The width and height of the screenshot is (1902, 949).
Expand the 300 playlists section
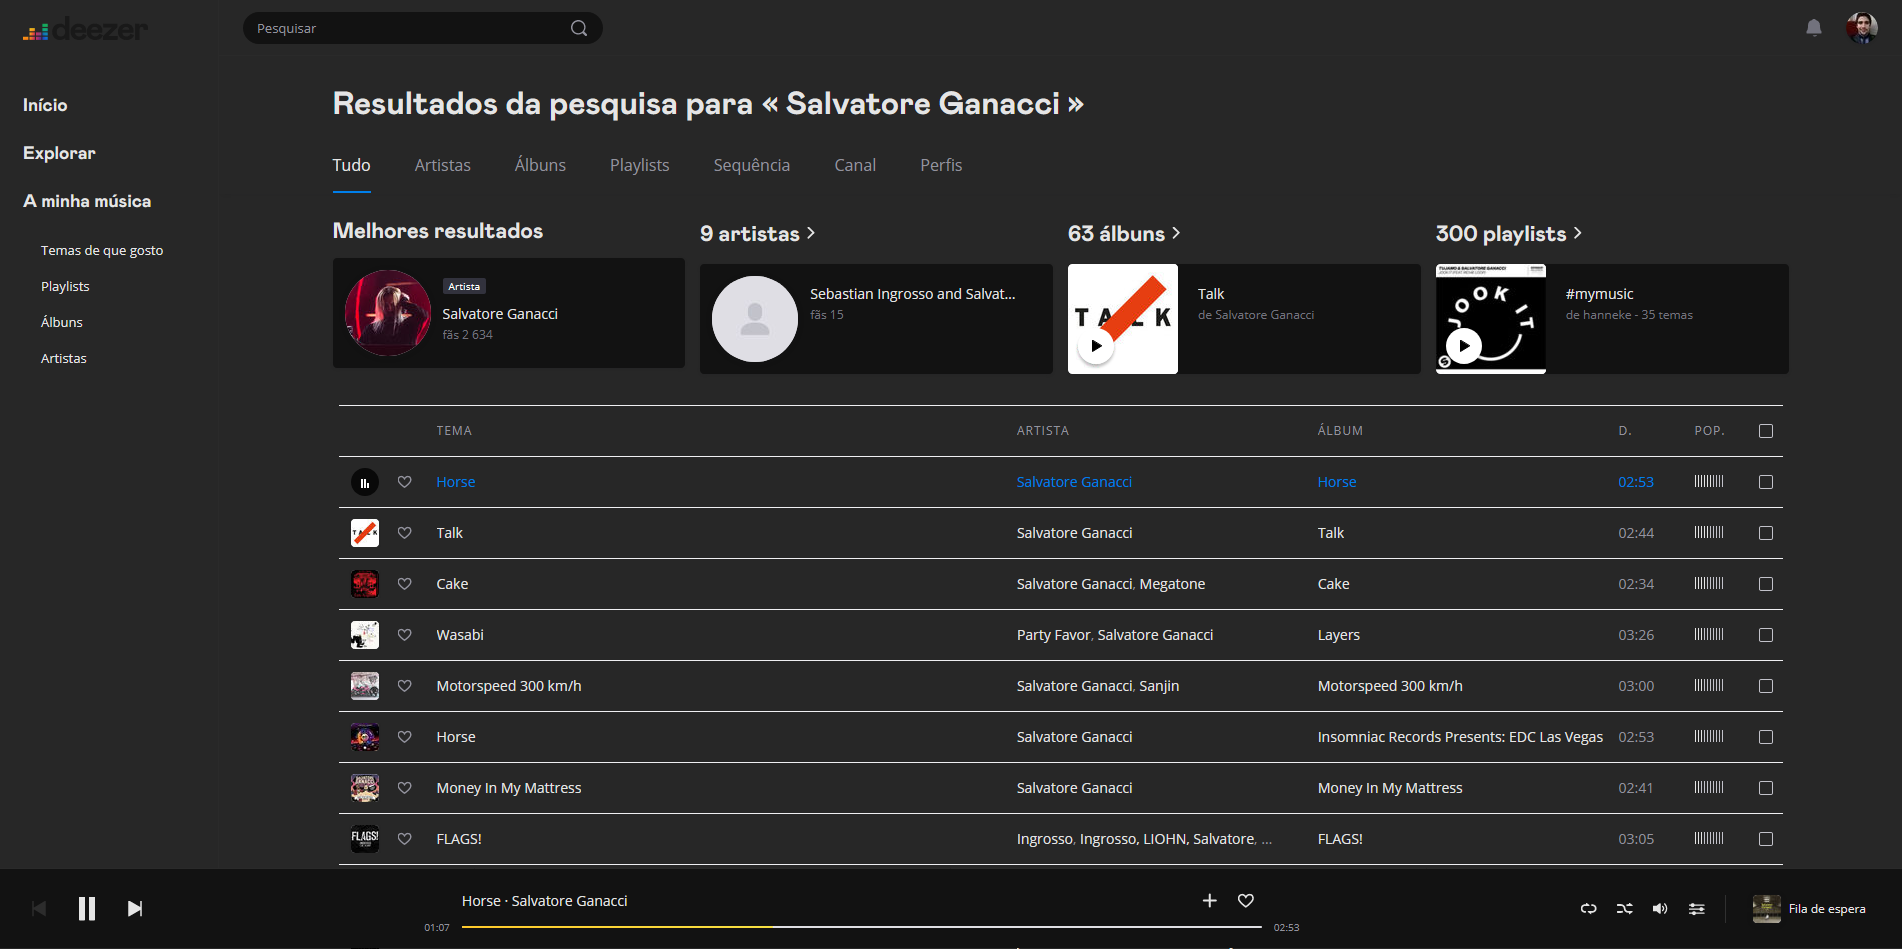click(x=1509, y=233)
